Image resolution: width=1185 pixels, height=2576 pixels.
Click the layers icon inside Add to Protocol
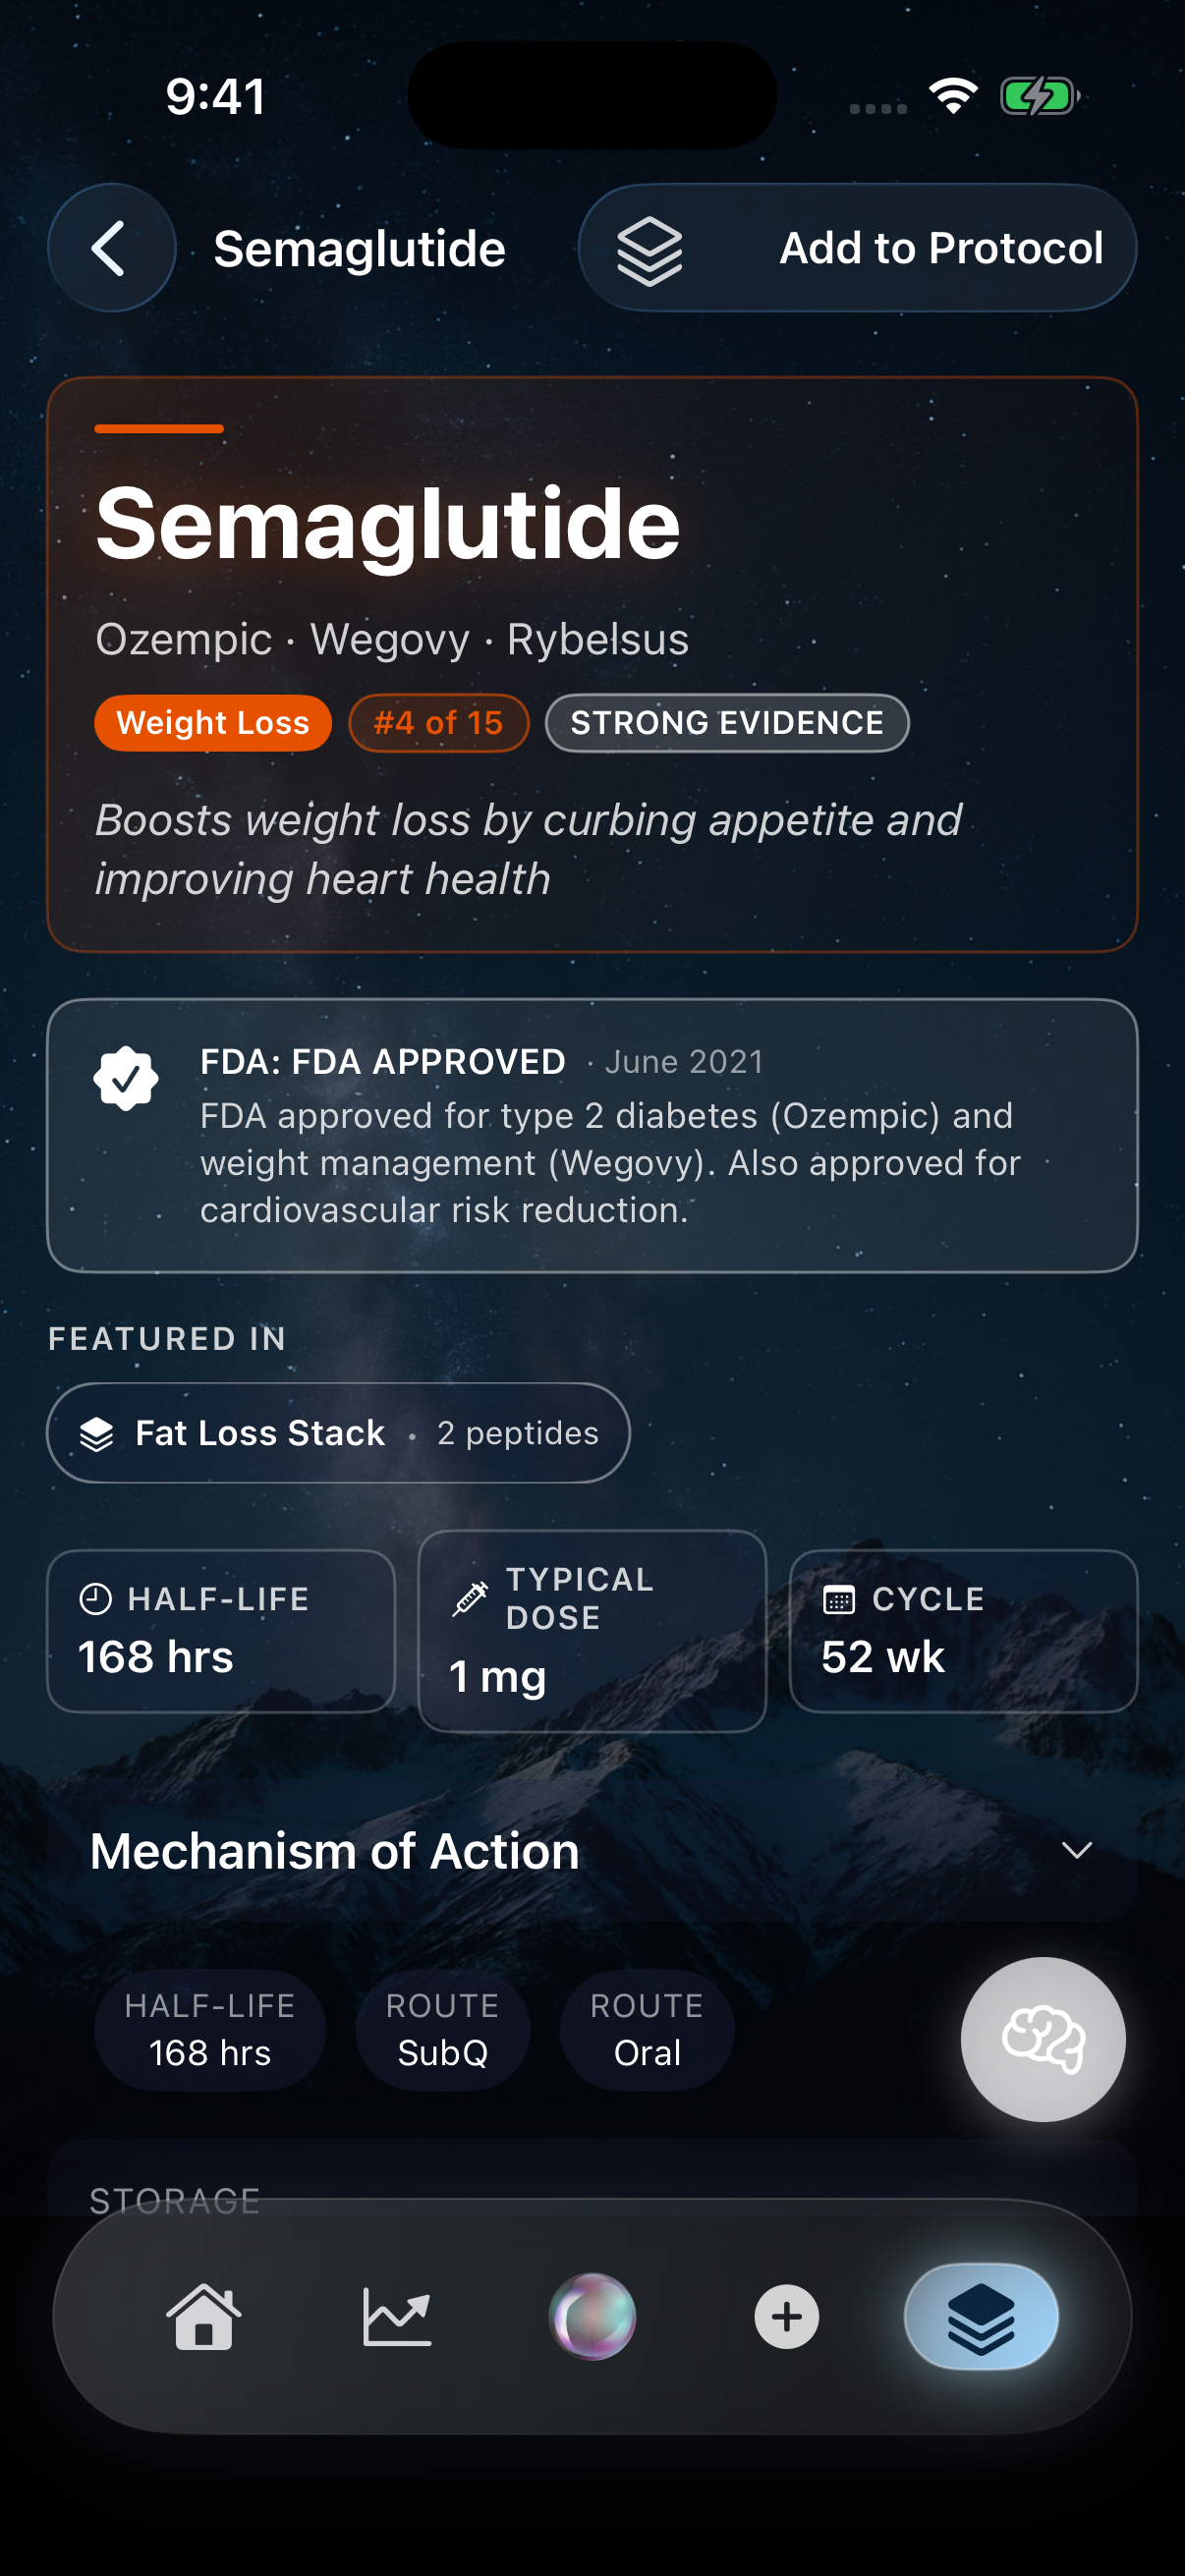649,248
